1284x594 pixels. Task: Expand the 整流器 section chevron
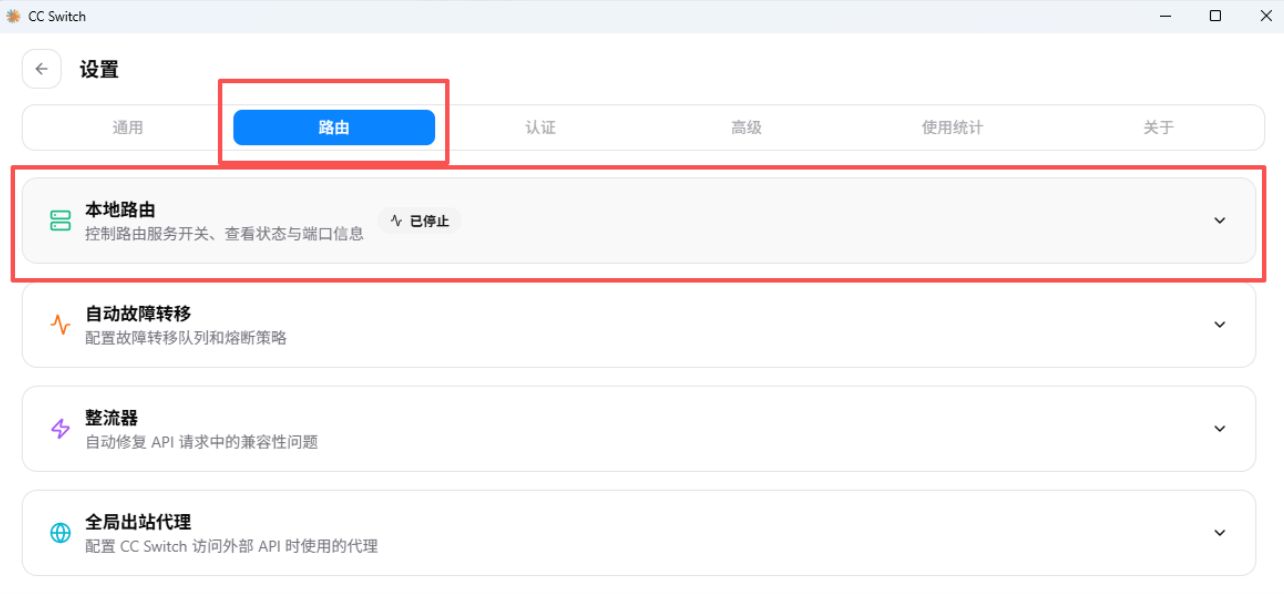[1219, 429]
